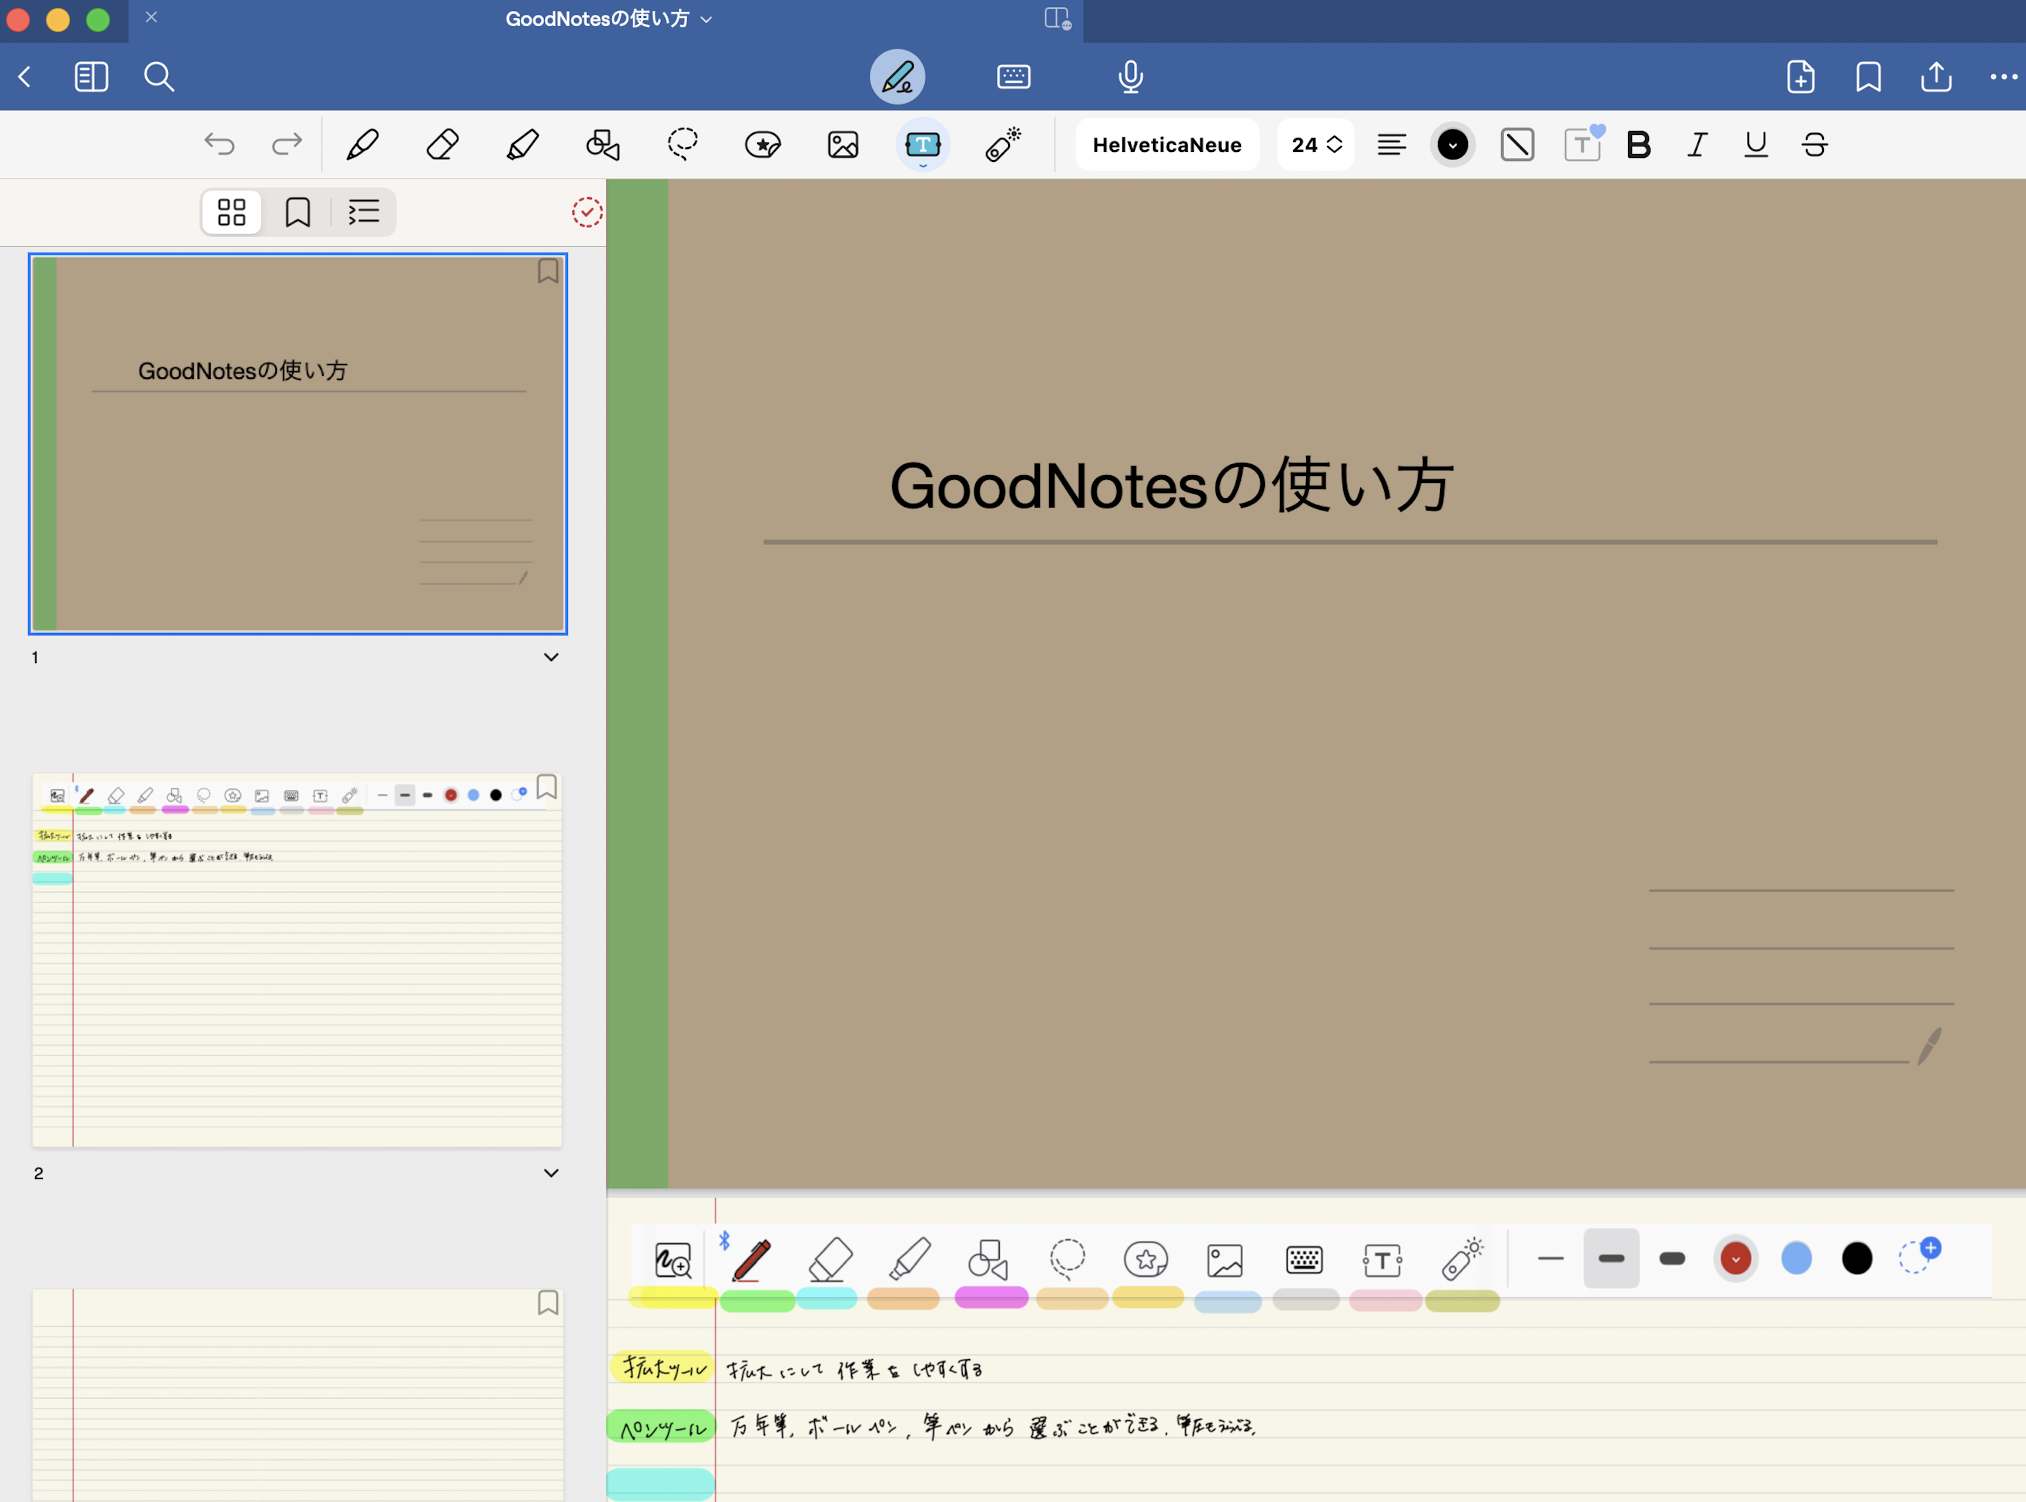Select the Lasso tool
Screen dimensions: 2026x1502
[682, 145]
